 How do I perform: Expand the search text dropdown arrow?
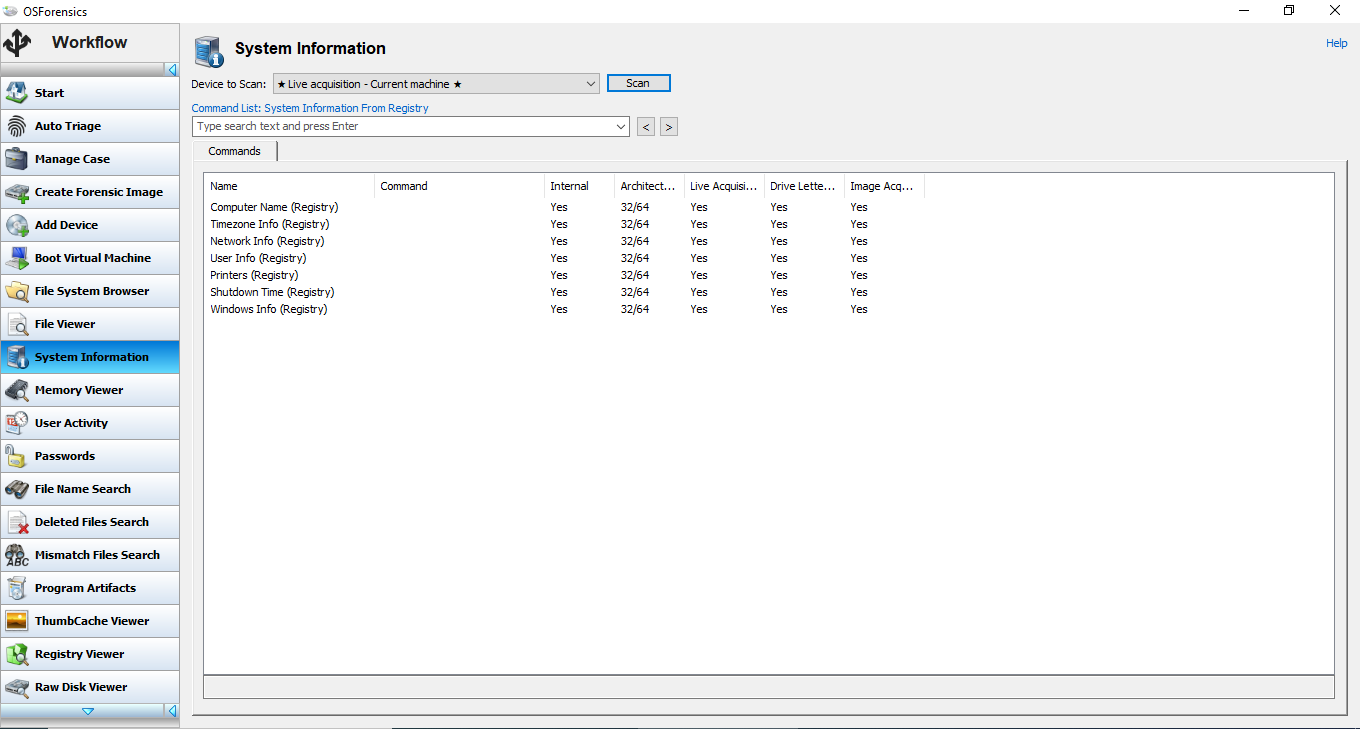pos(621,127)
